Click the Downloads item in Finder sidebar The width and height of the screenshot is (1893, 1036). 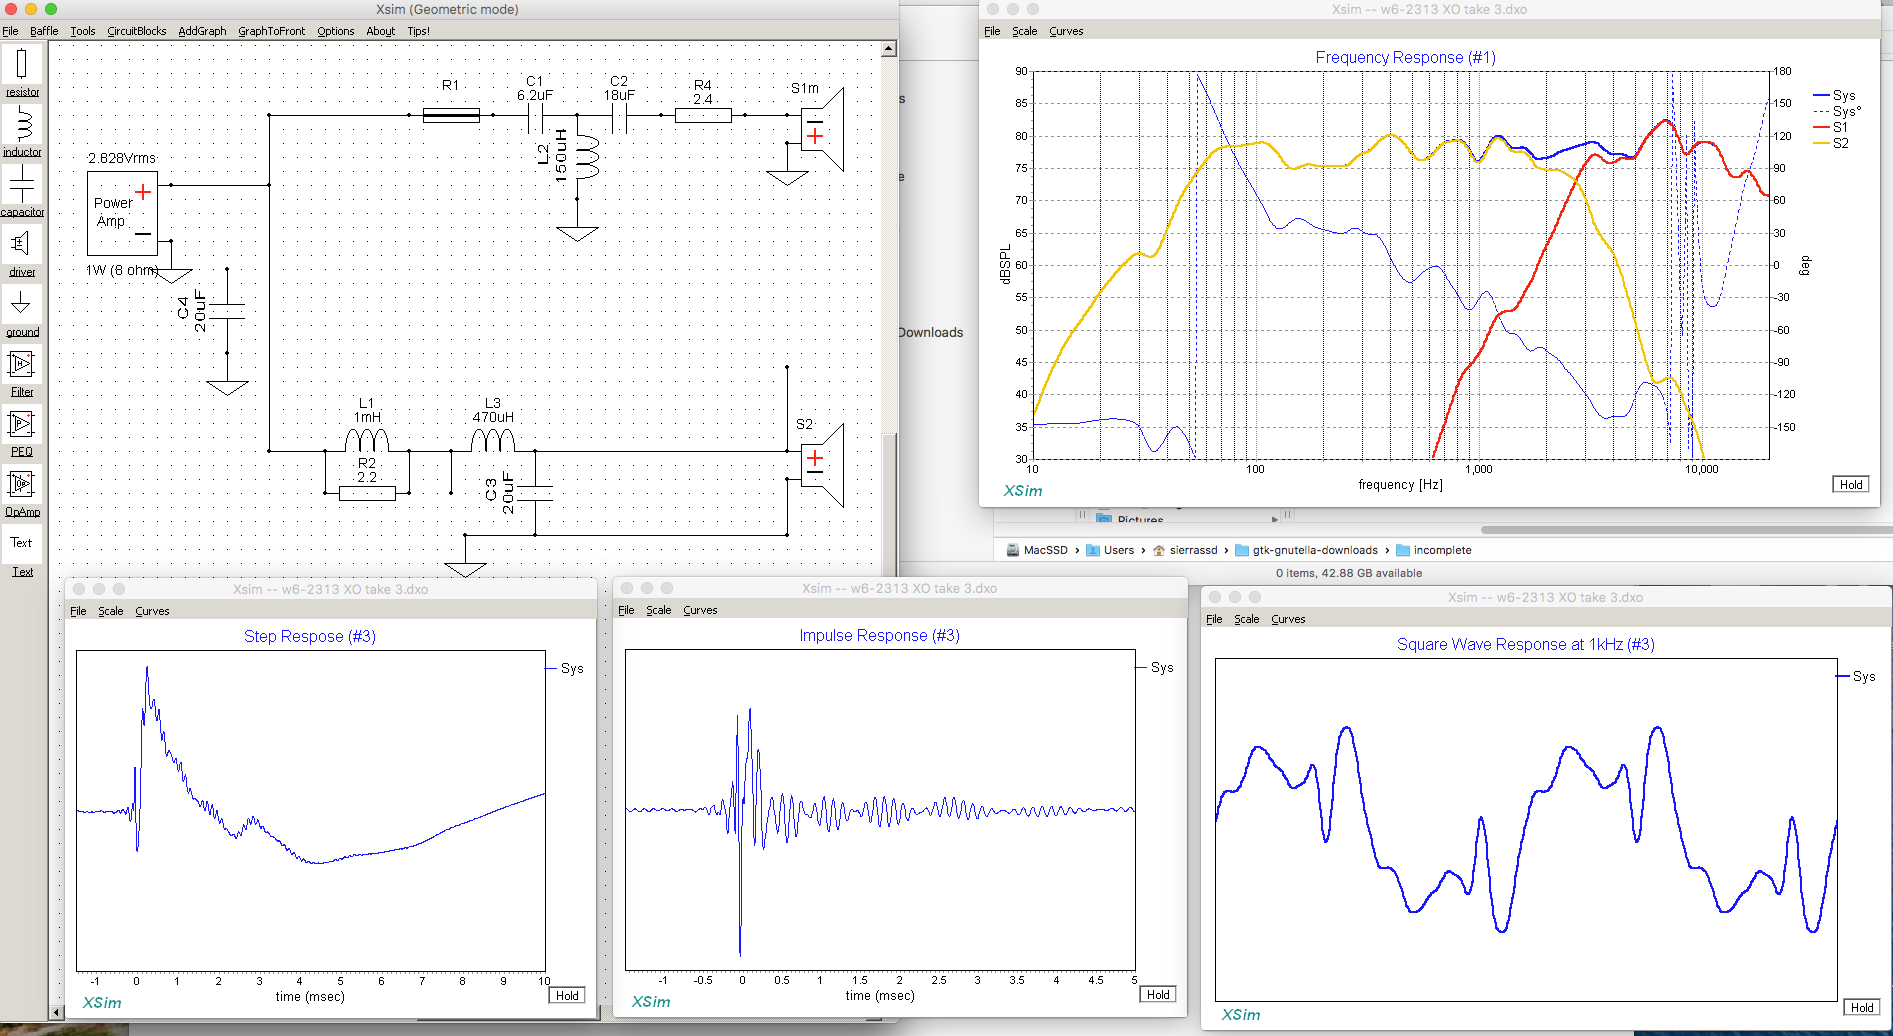click(931, 332)
